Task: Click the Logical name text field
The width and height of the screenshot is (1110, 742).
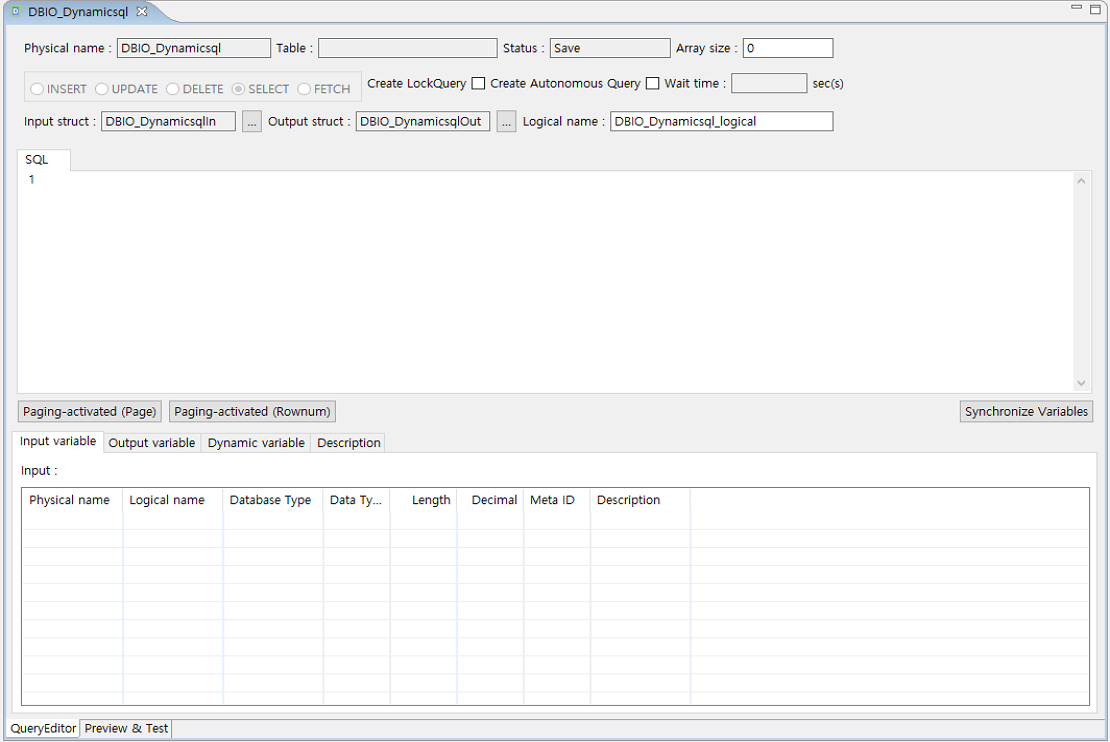Action: (x=721, y=121)
